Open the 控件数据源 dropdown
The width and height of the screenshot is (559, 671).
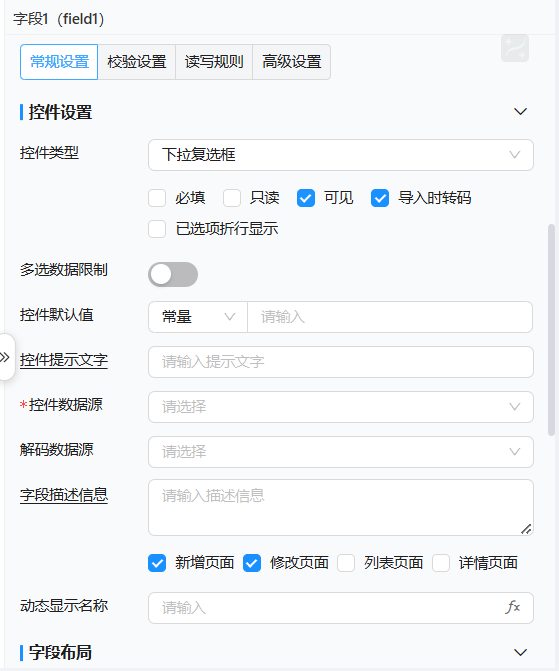coord(341,407)
